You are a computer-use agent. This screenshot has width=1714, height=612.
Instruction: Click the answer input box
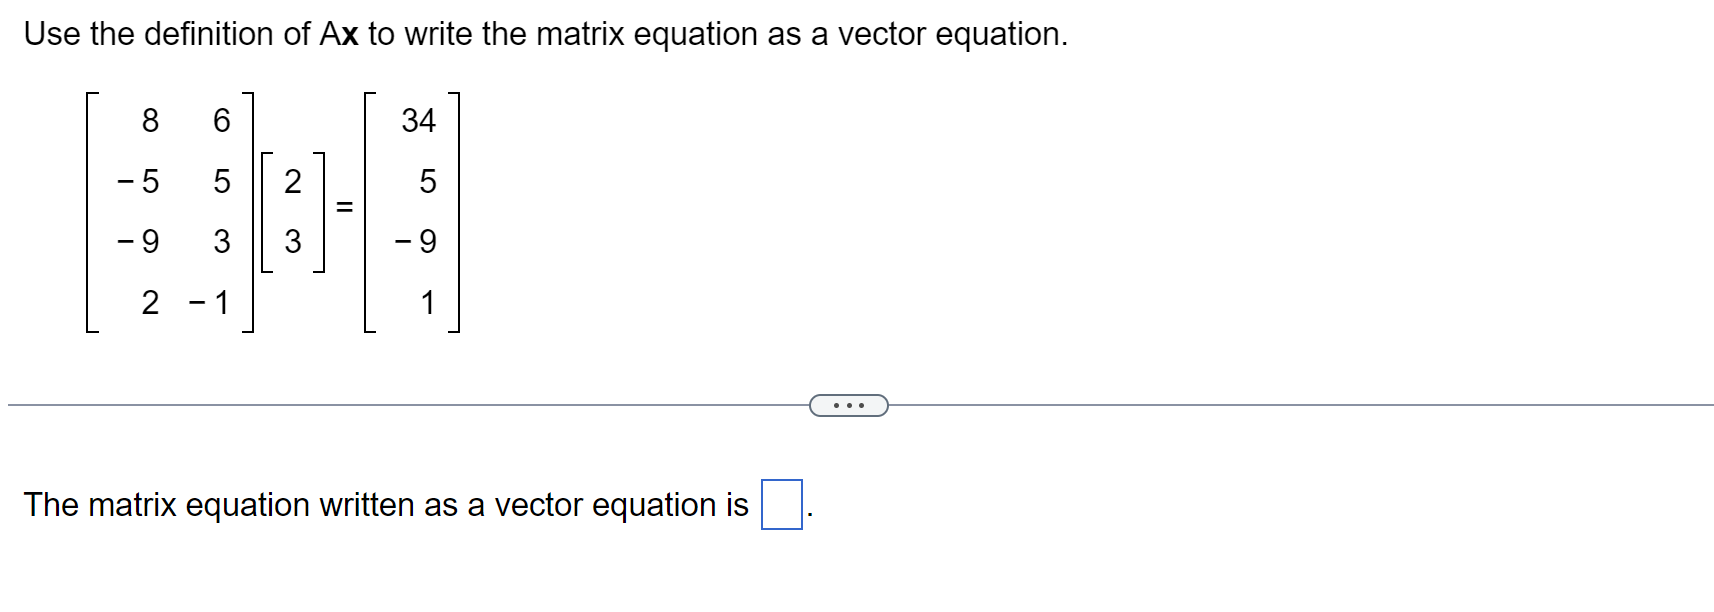pos(783,507)
